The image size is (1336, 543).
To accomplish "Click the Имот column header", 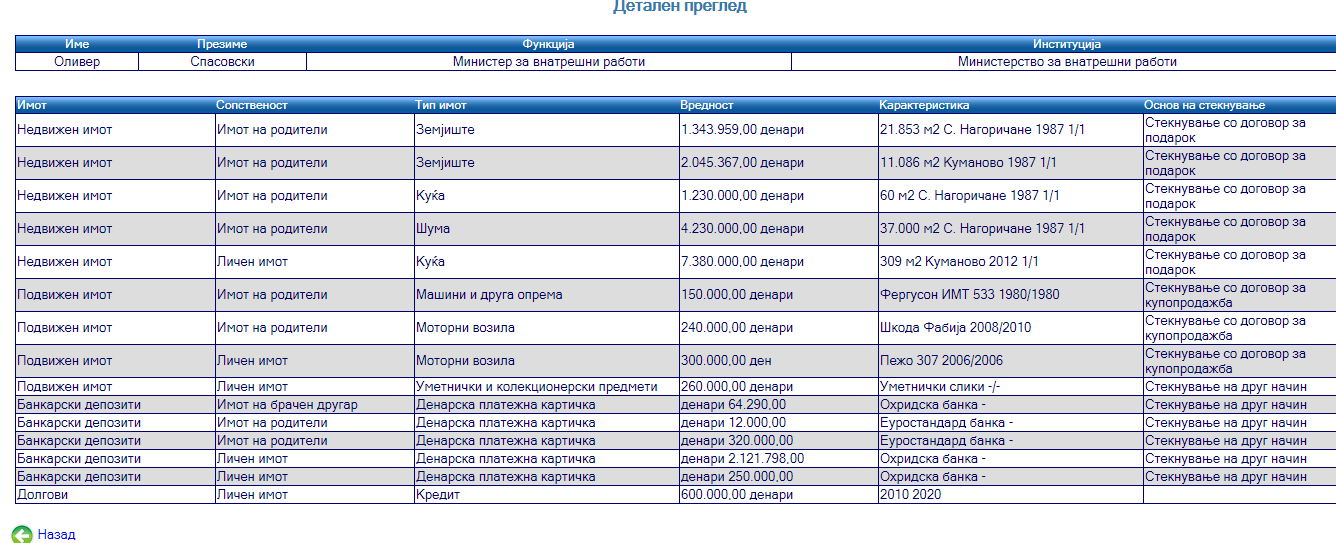I will (32, 105).
